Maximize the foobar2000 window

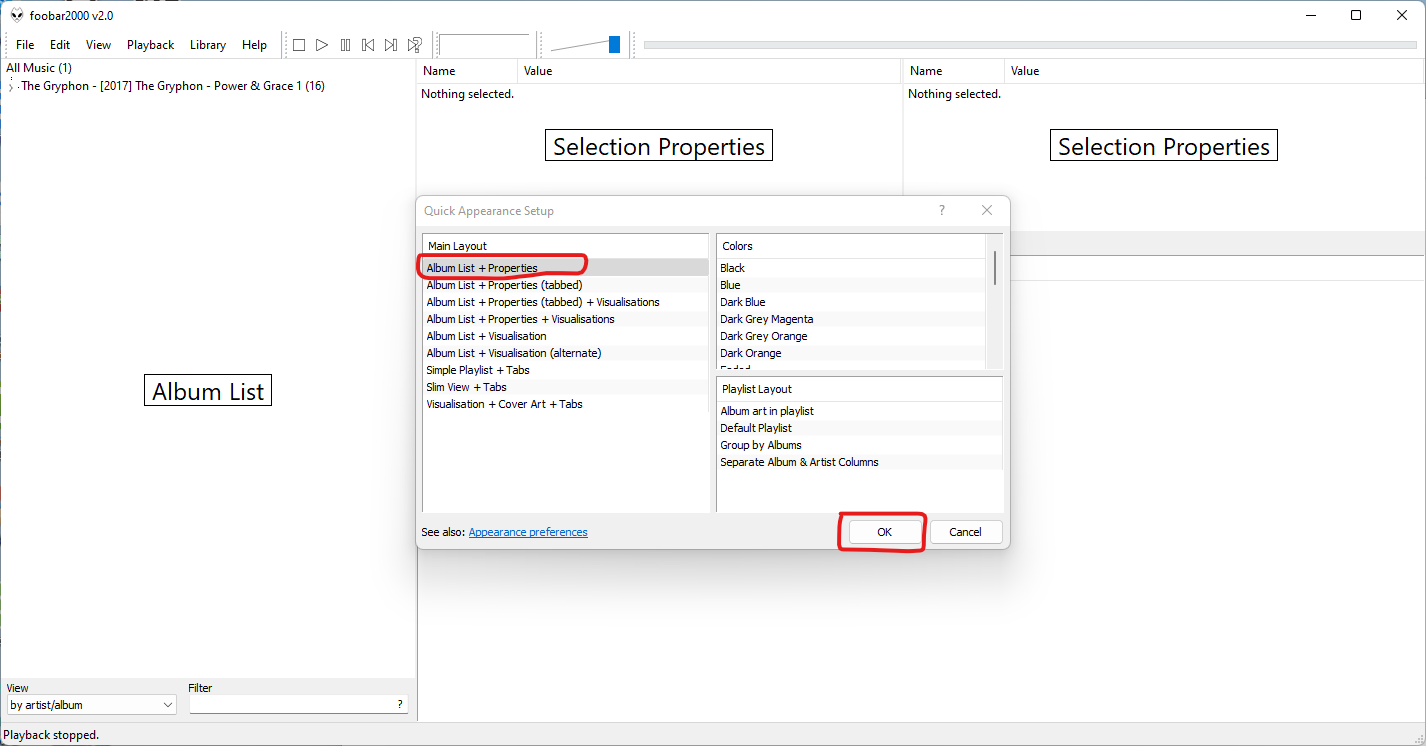tap(1356, 15)
